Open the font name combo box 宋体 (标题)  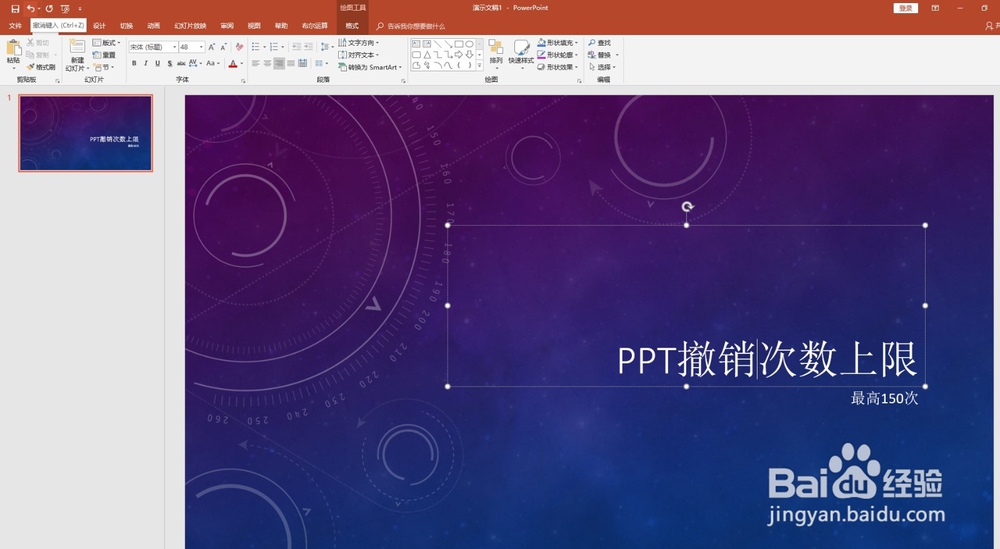tap(153, 47)
